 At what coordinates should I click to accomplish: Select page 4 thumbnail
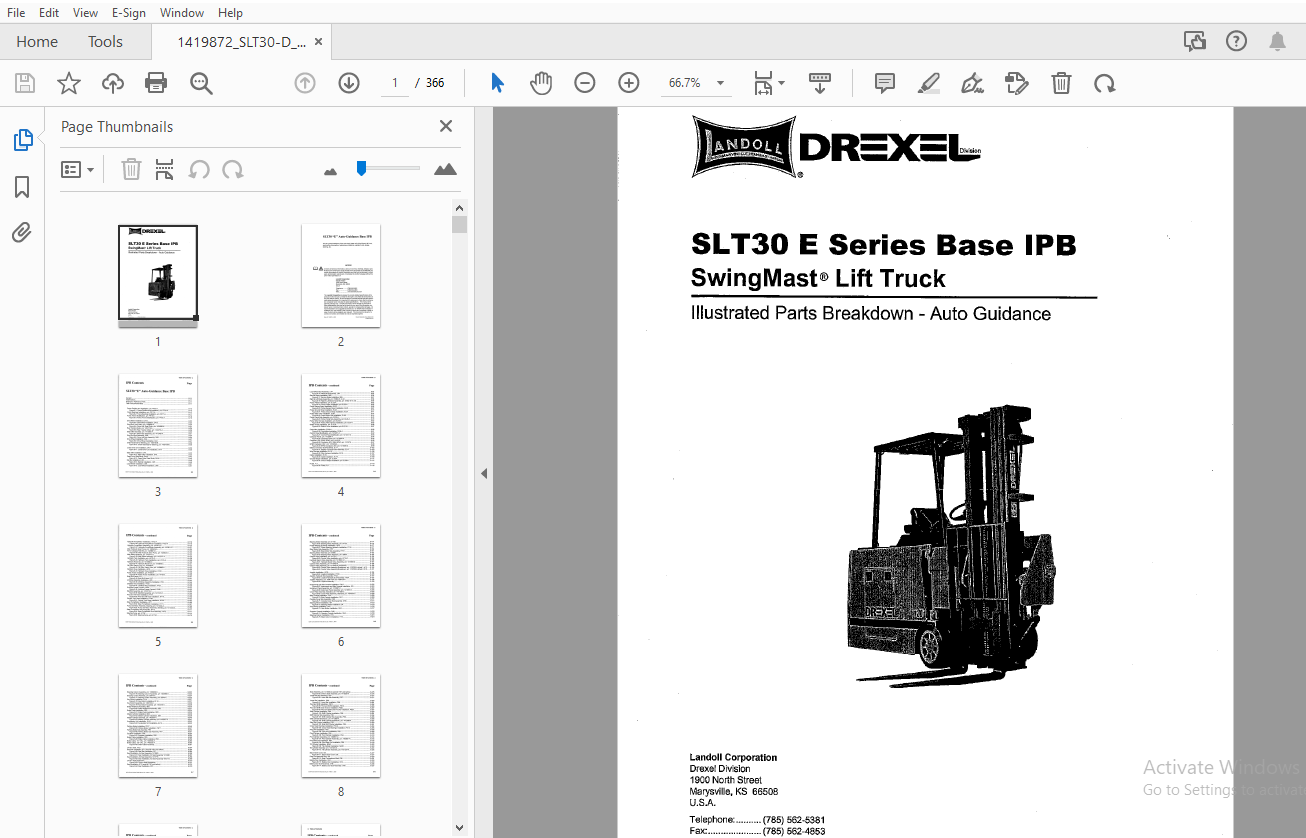[341, 426]
